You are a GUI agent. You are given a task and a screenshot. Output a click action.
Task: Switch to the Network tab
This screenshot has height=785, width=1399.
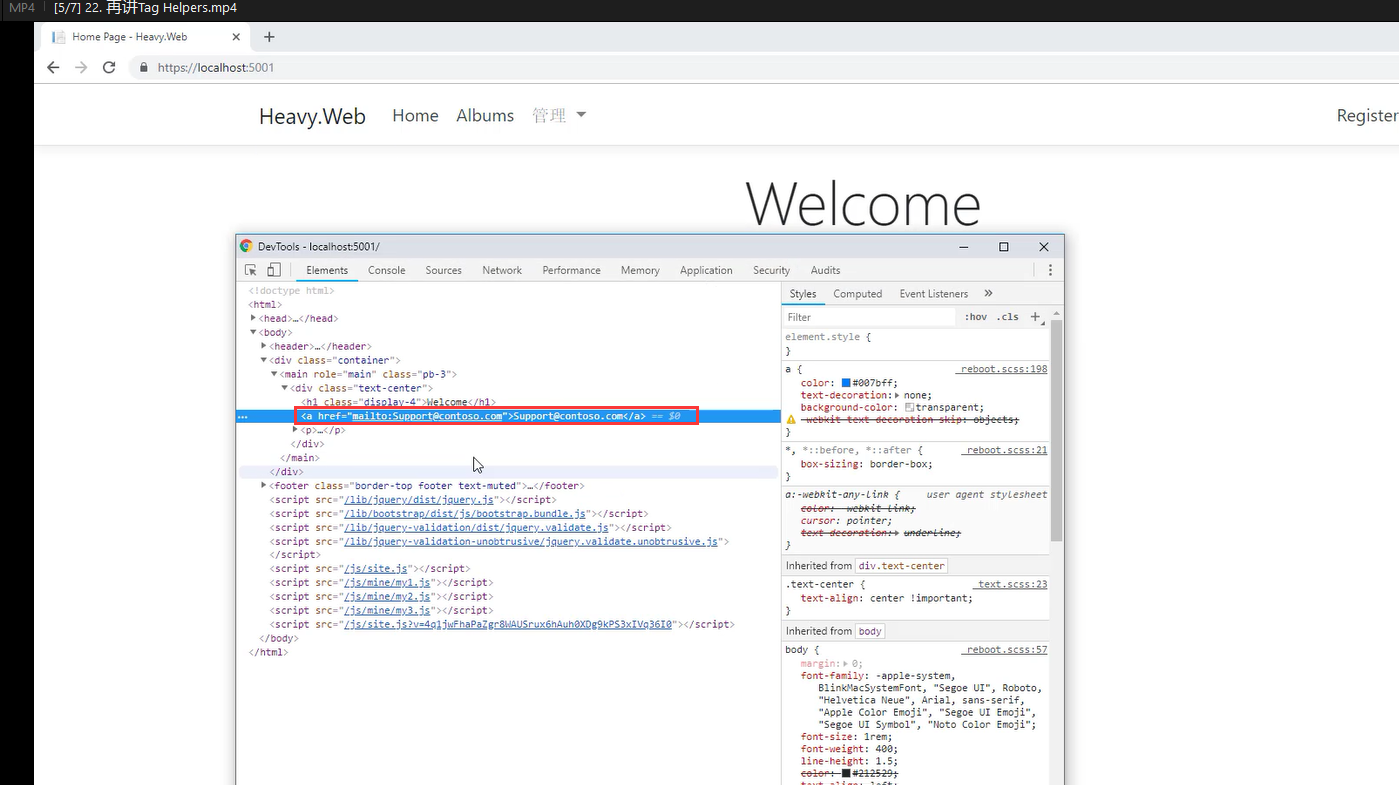[x=502, y=270]
